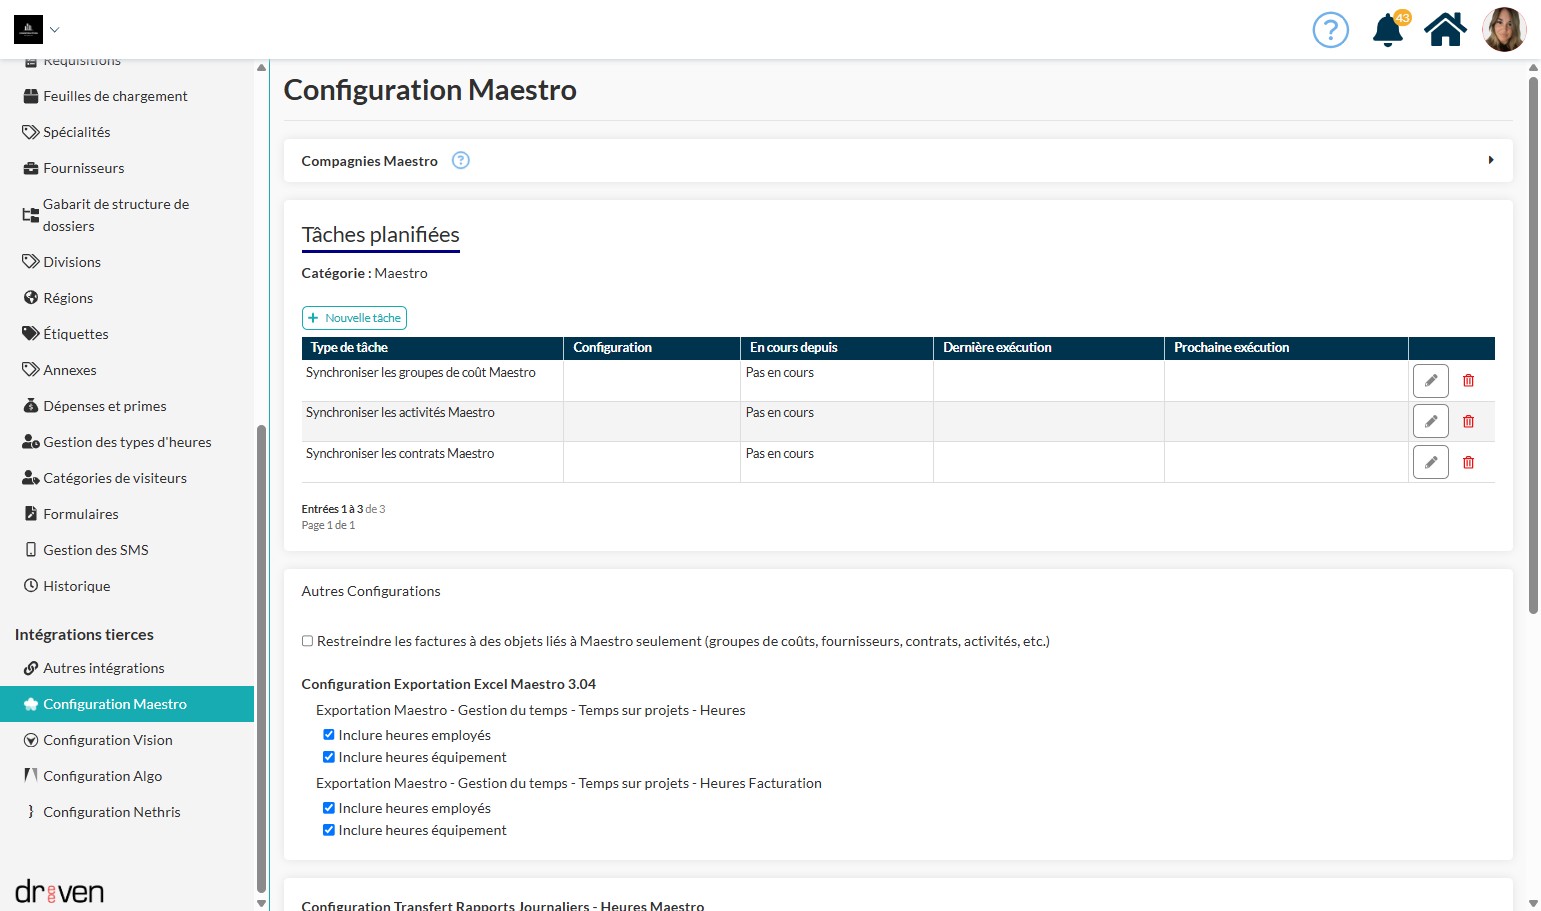The image size is (1541, 911).
Task: Toggle Restreindre les factures checkbox
Action: click(307, 641)
